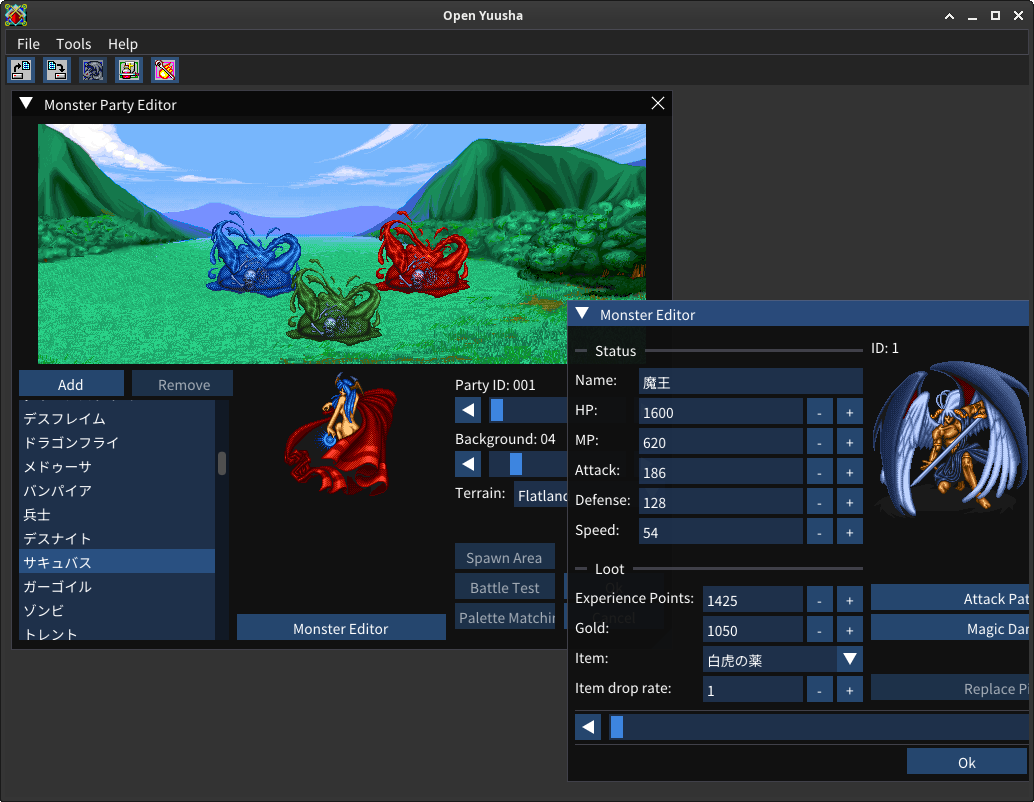Decrease Speed with the minus button
Viewport: 1034px width, 802px height.
(x=819, y=532)
